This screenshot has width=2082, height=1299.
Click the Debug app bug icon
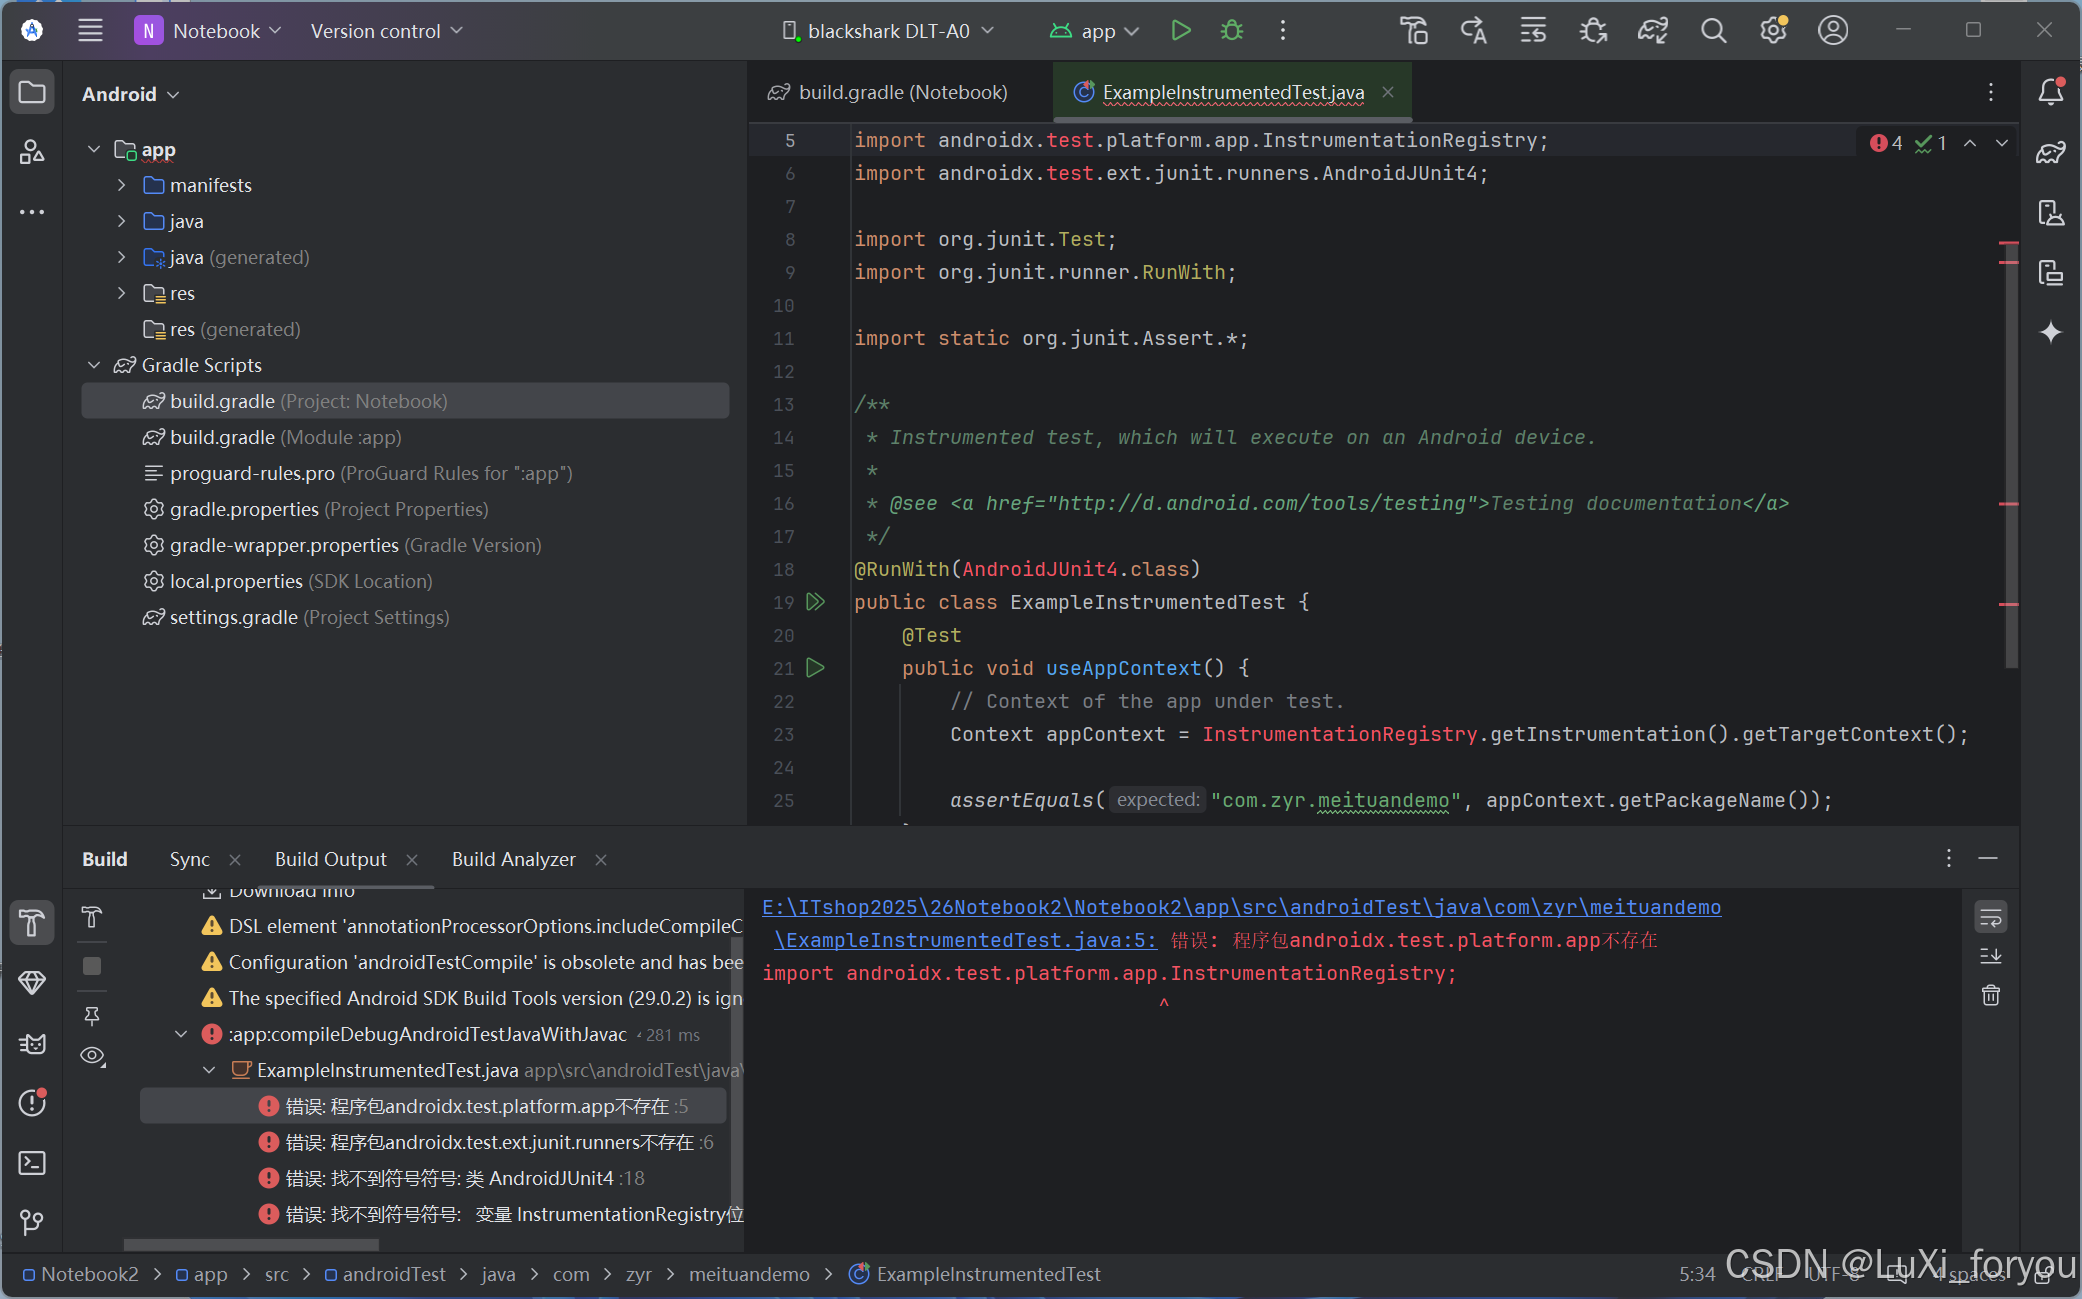1232,31
